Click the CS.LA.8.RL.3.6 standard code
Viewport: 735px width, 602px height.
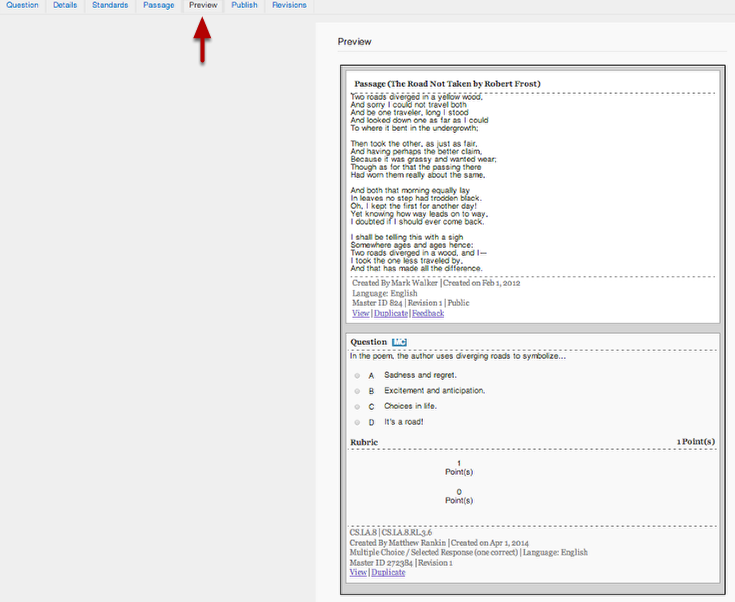[407, 533]
